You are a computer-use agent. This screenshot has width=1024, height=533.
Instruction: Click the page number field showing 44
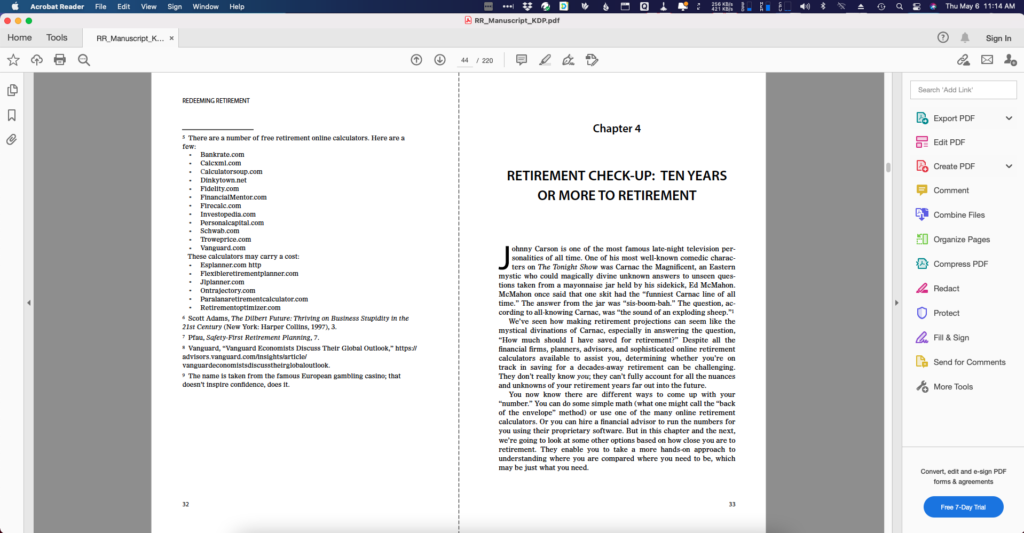464,60
